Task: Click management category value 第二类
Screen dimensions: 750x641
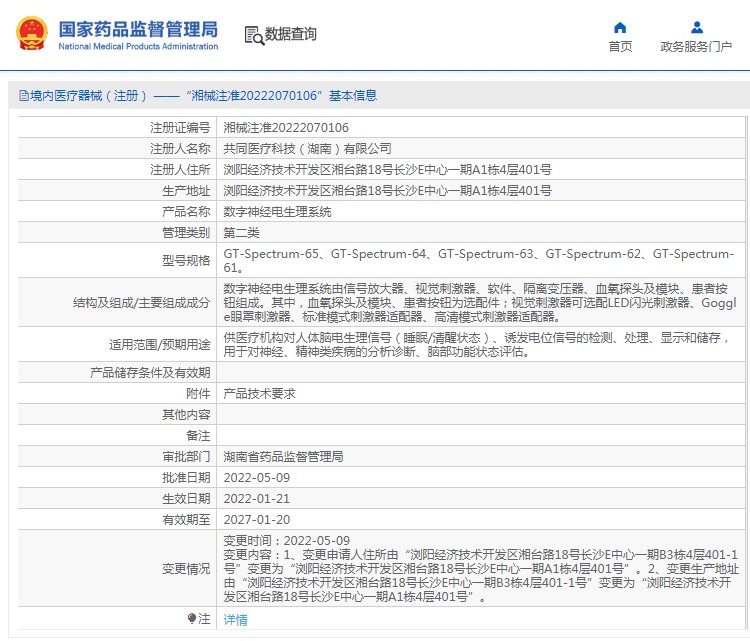Action: 241,233
